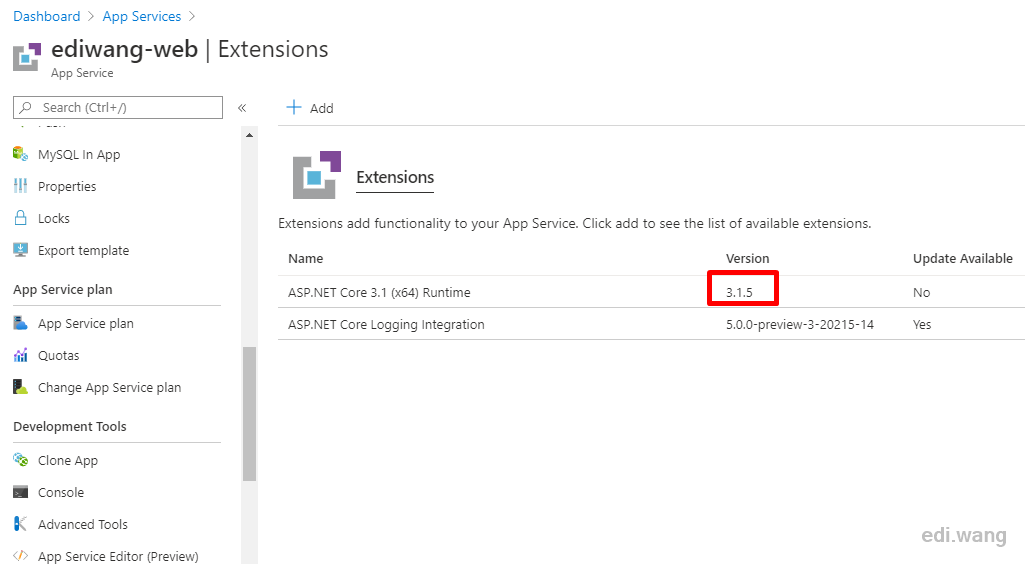Focus the Search (Ctrl+/) field
The height and width of the screenshot is (564, 1025).
point(118,107)
